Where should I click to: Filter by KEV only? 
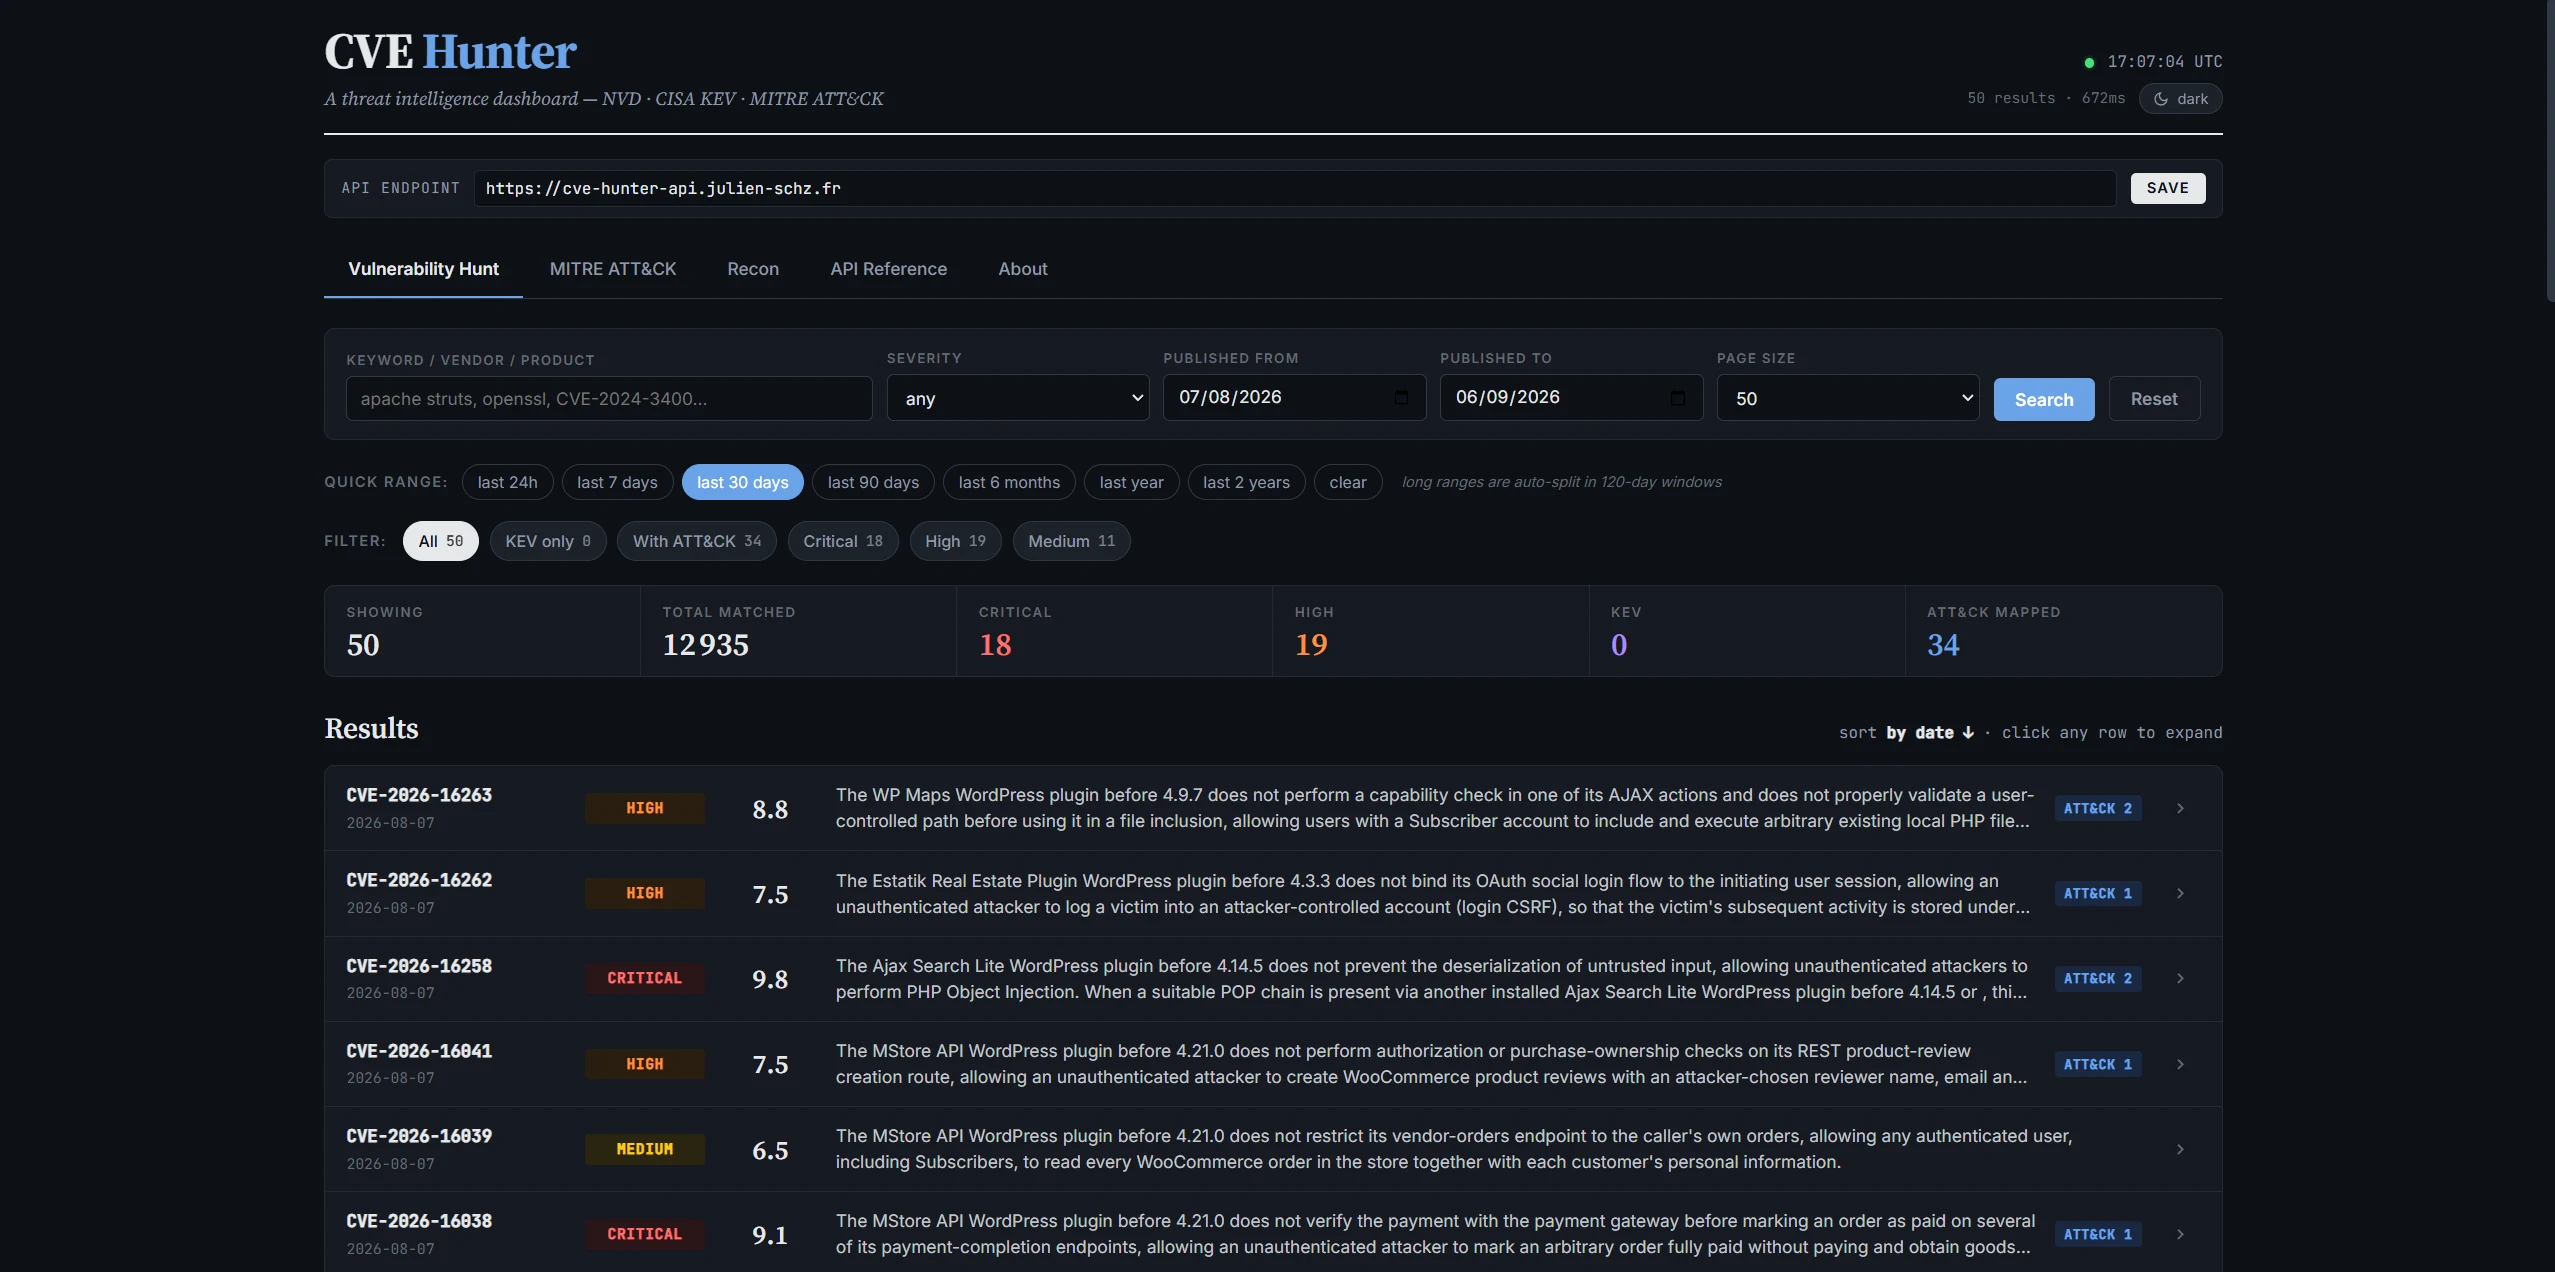548,541
